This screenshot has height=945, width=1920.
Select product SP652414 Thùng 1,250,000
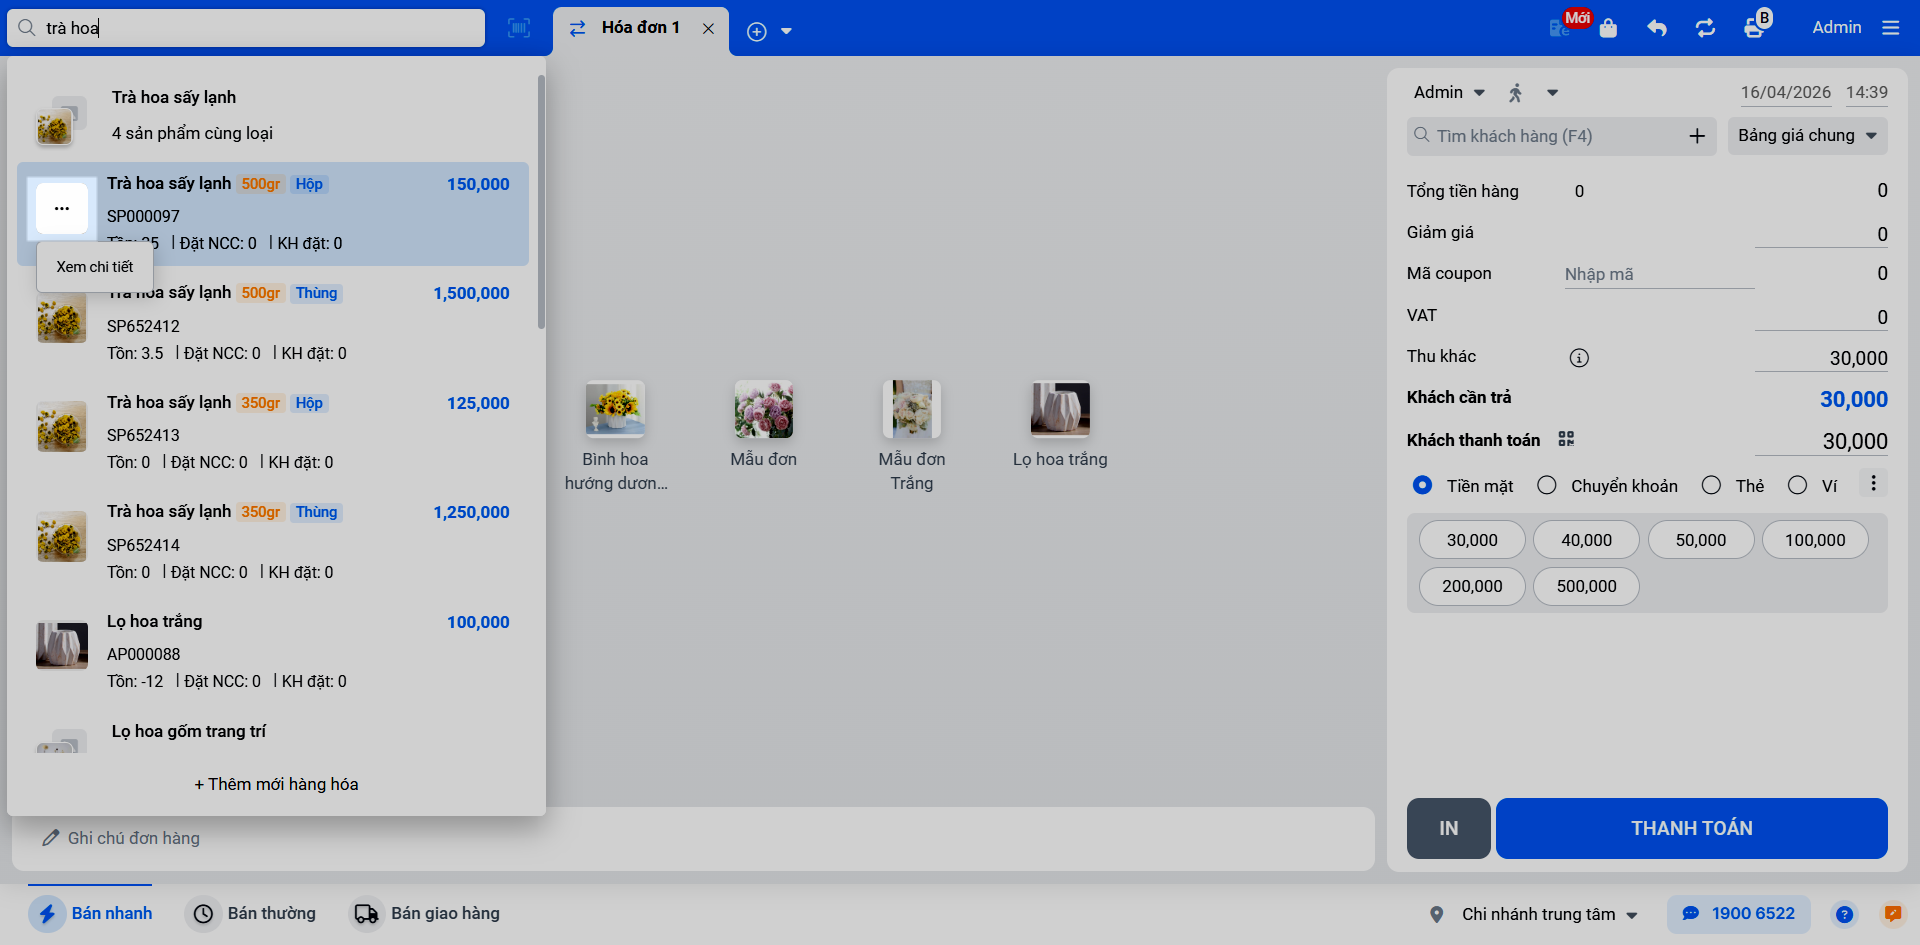click(273, 542)
